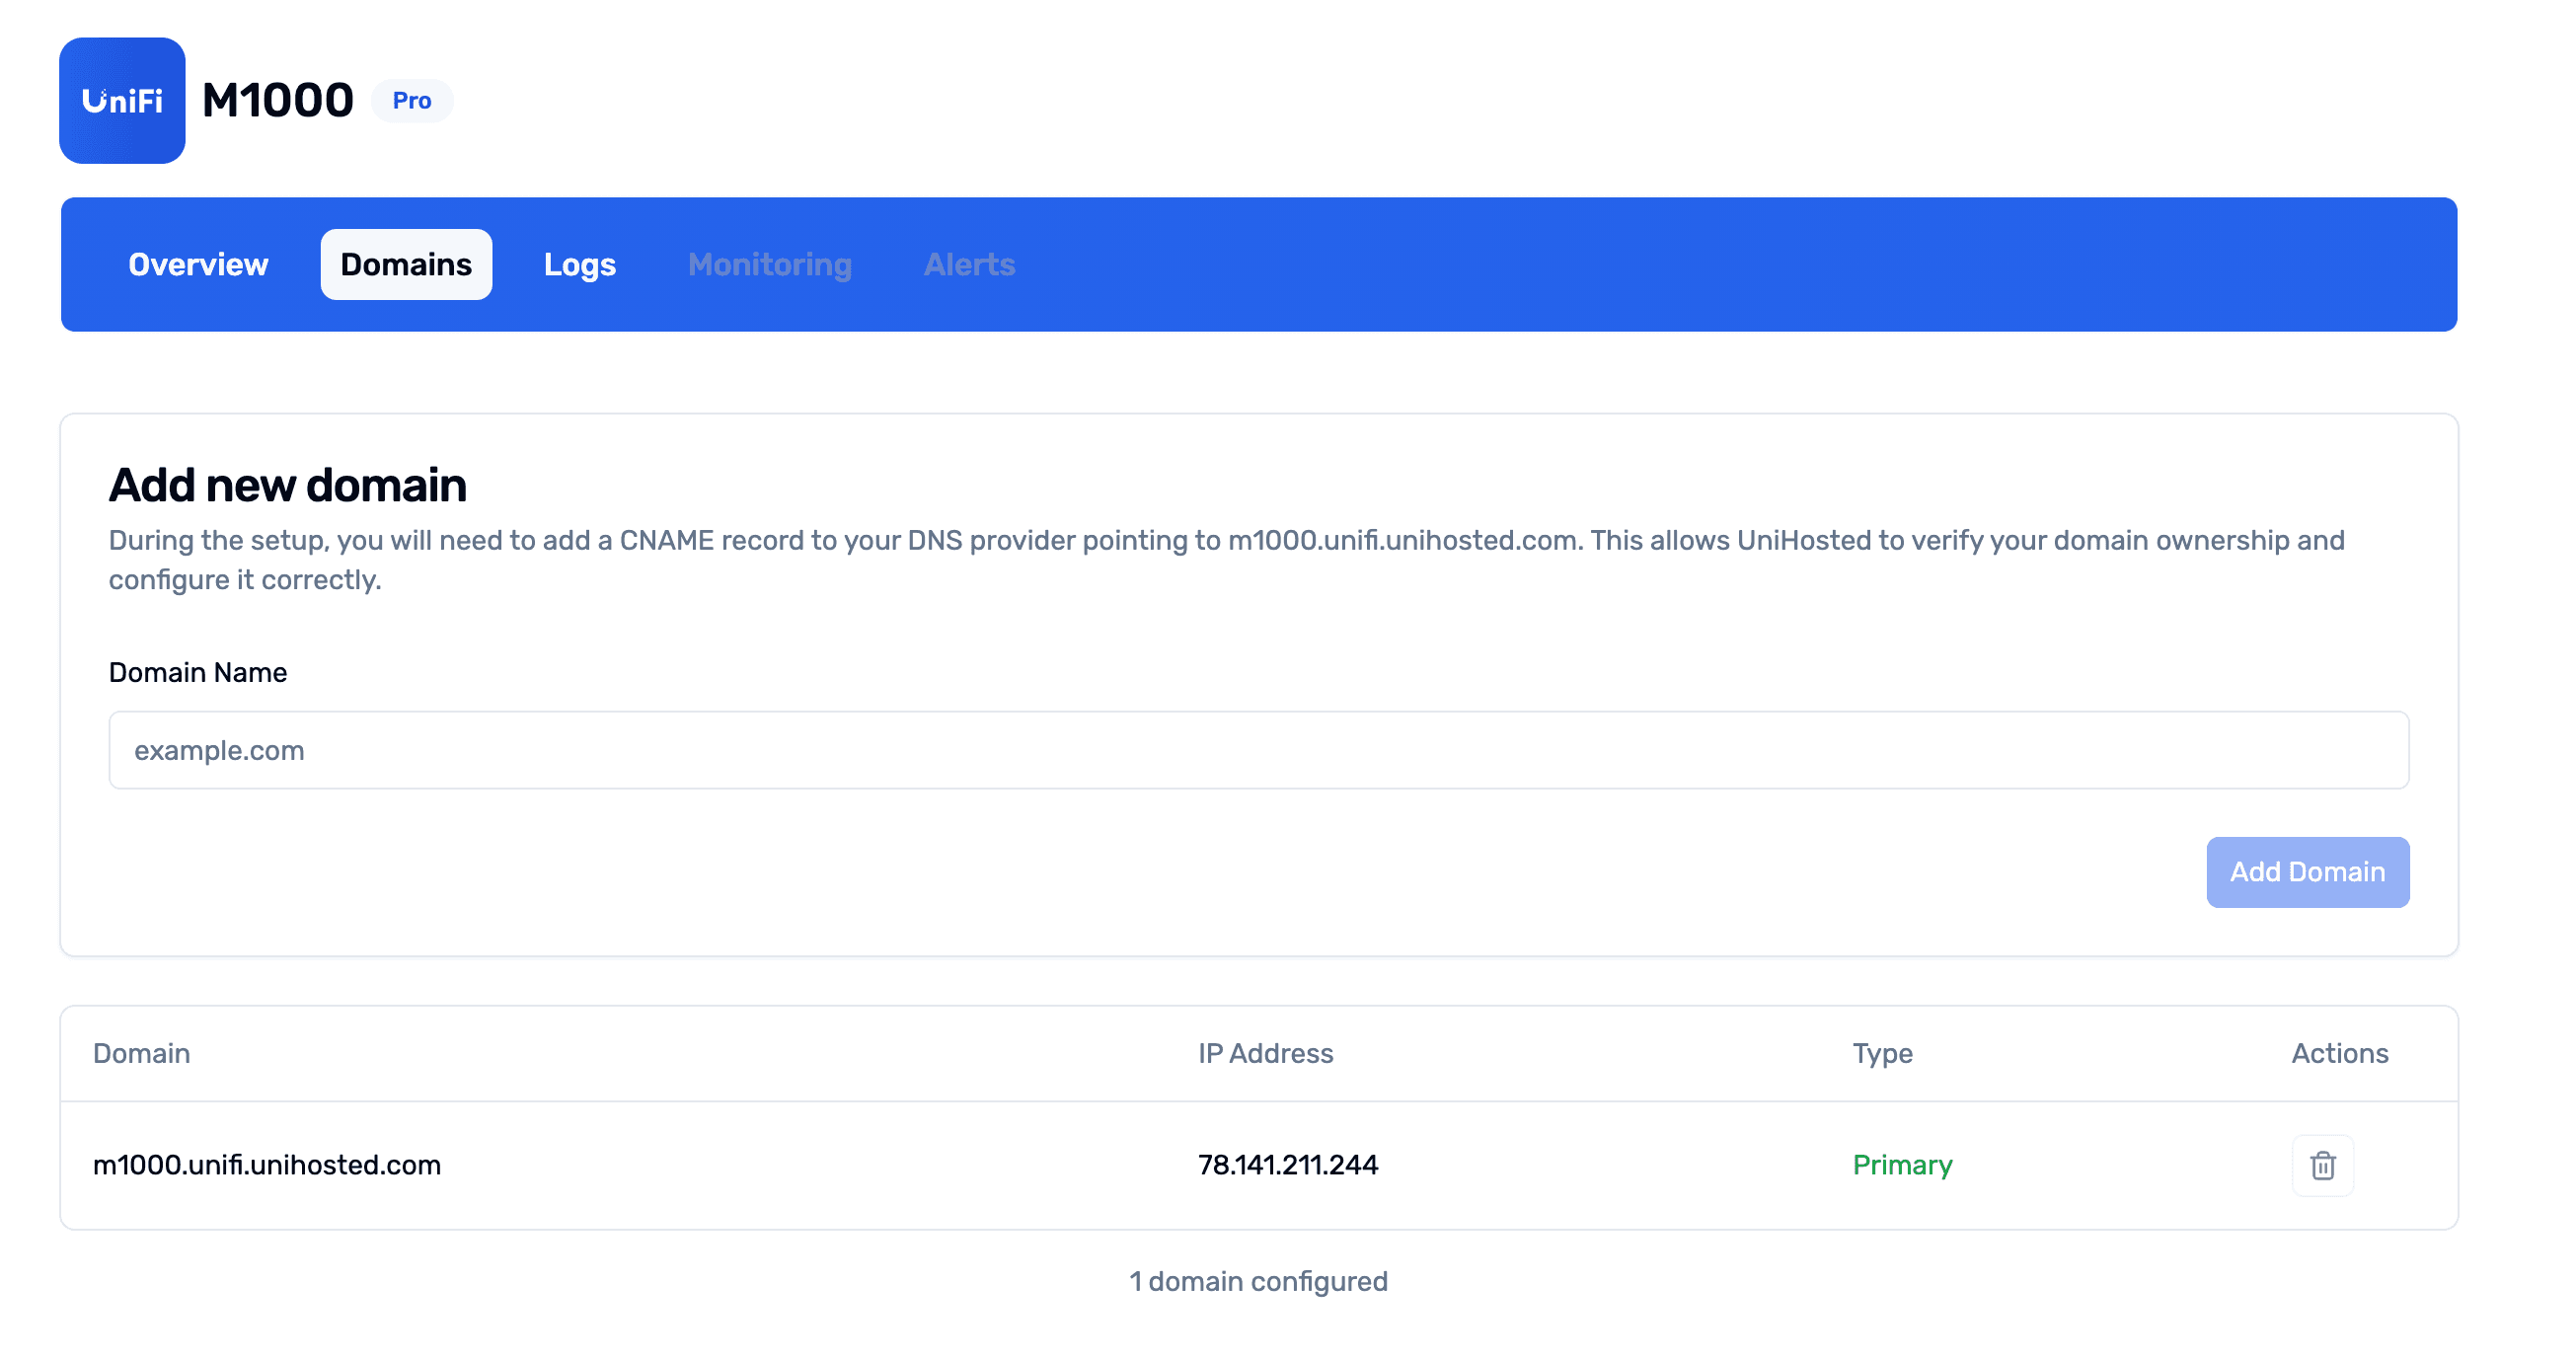The height and width of the screenshot is (1358, 2576).
Task: Click the UniFi logo icon
Action: (x=122, y=101)
